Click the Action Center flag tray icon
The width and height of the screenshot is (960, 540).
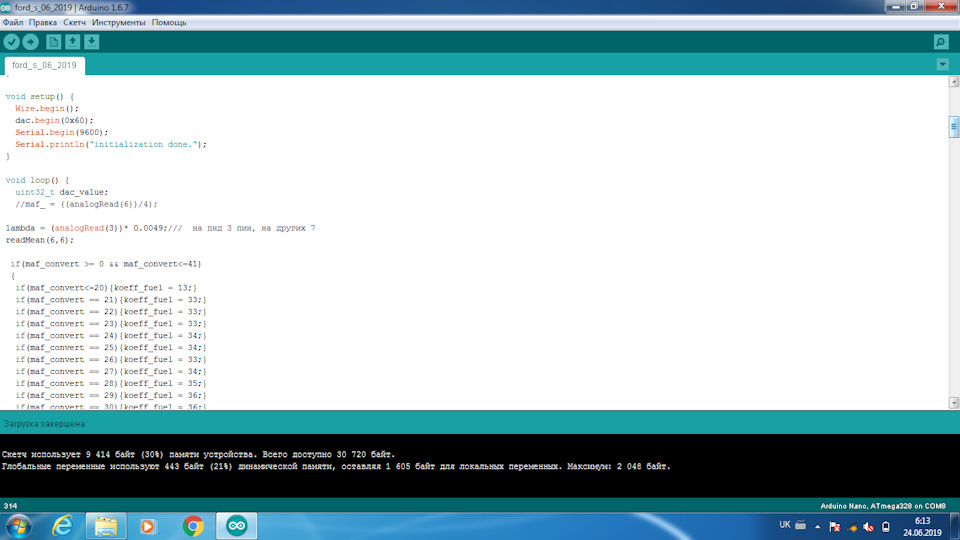pos(834,527)
